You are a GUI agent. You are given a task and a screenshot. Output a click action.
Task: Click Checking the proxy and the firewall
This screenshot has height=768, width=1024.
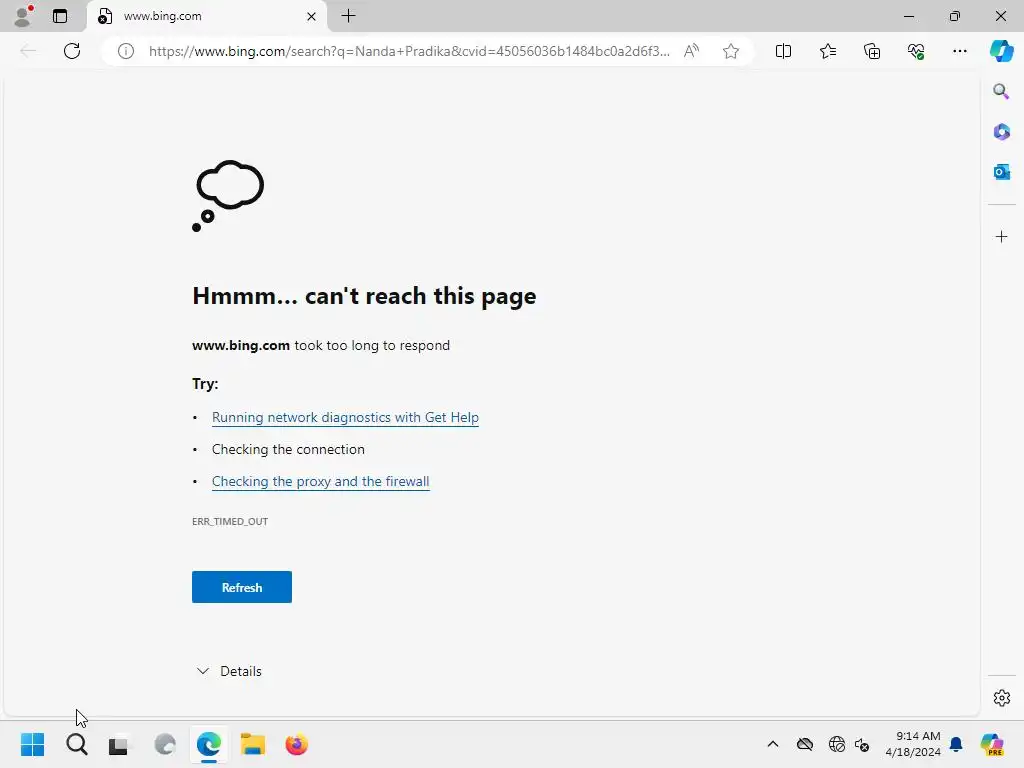[x=321, y=481]
